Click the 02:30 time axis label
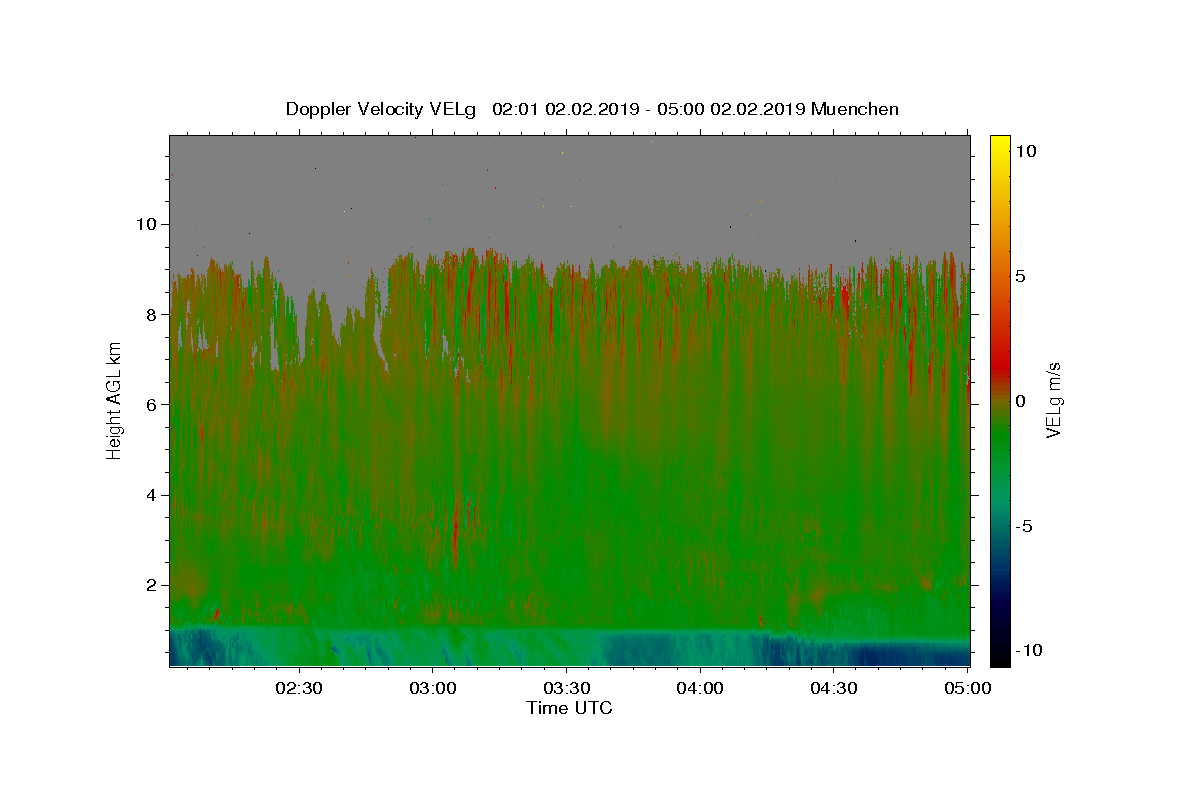This screenshot has height=800, width=1200. [299, 688]
